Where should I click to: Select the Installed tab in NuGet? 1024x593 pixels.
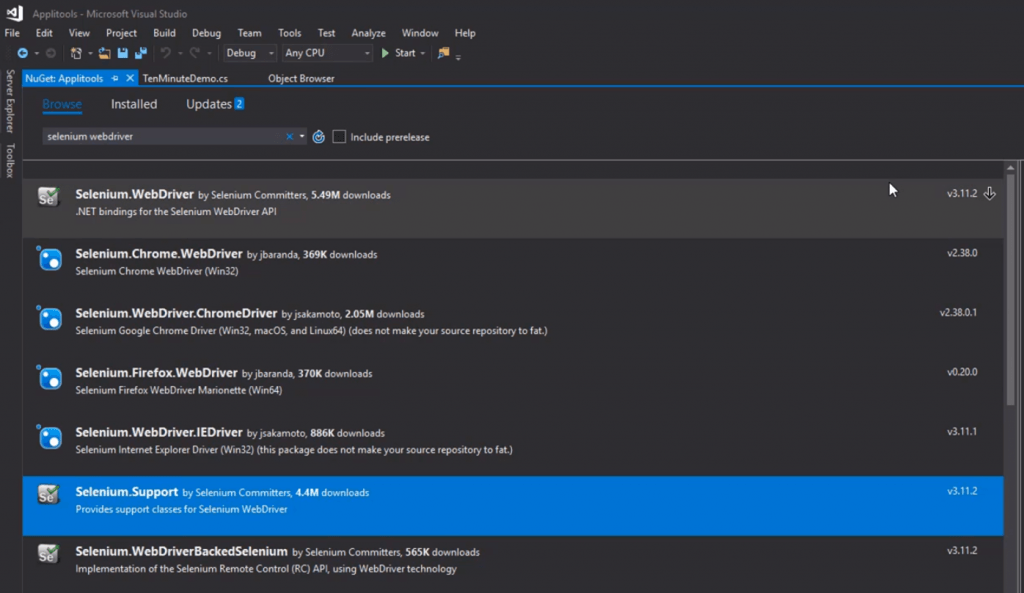point(134,104)
